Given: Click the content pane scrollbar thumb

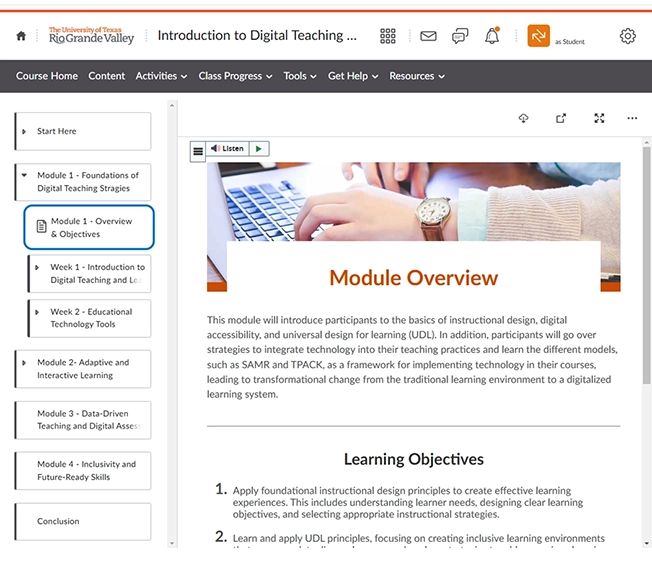Looking at the screenshot, I should coord(646,265).
